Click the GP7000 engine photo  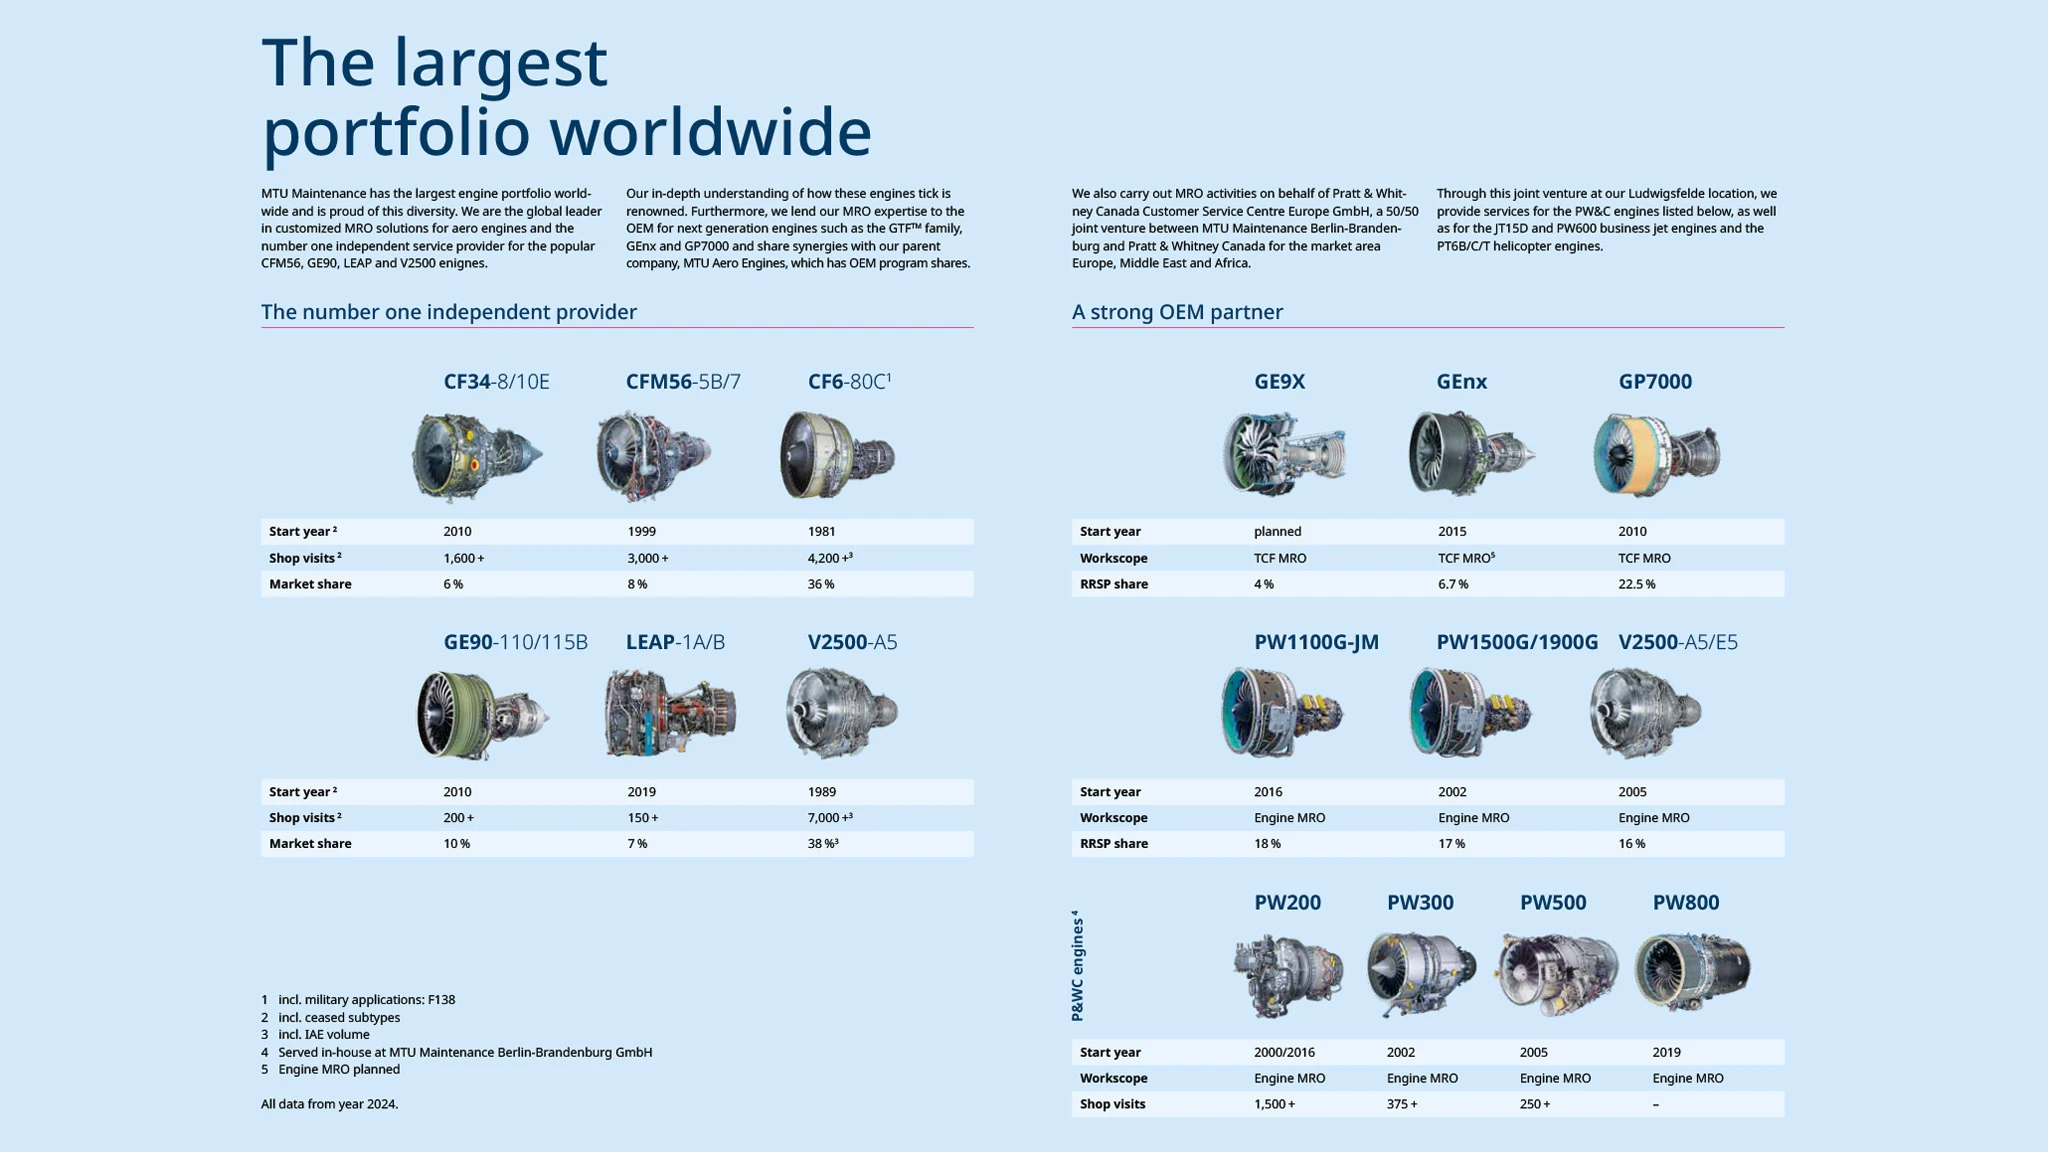coord(1656,455)
